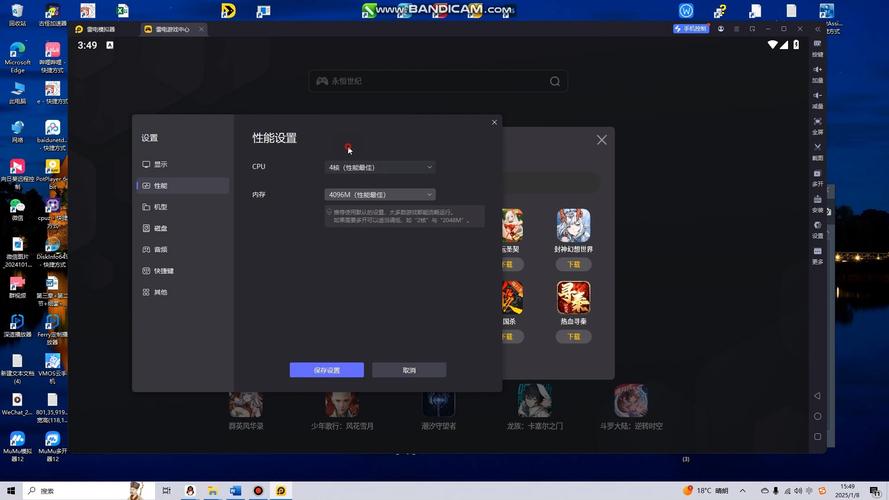Open the 封神幻想世界 game thumbnail
This screenshot has height=500, width=889.
(x=573, y=226)
